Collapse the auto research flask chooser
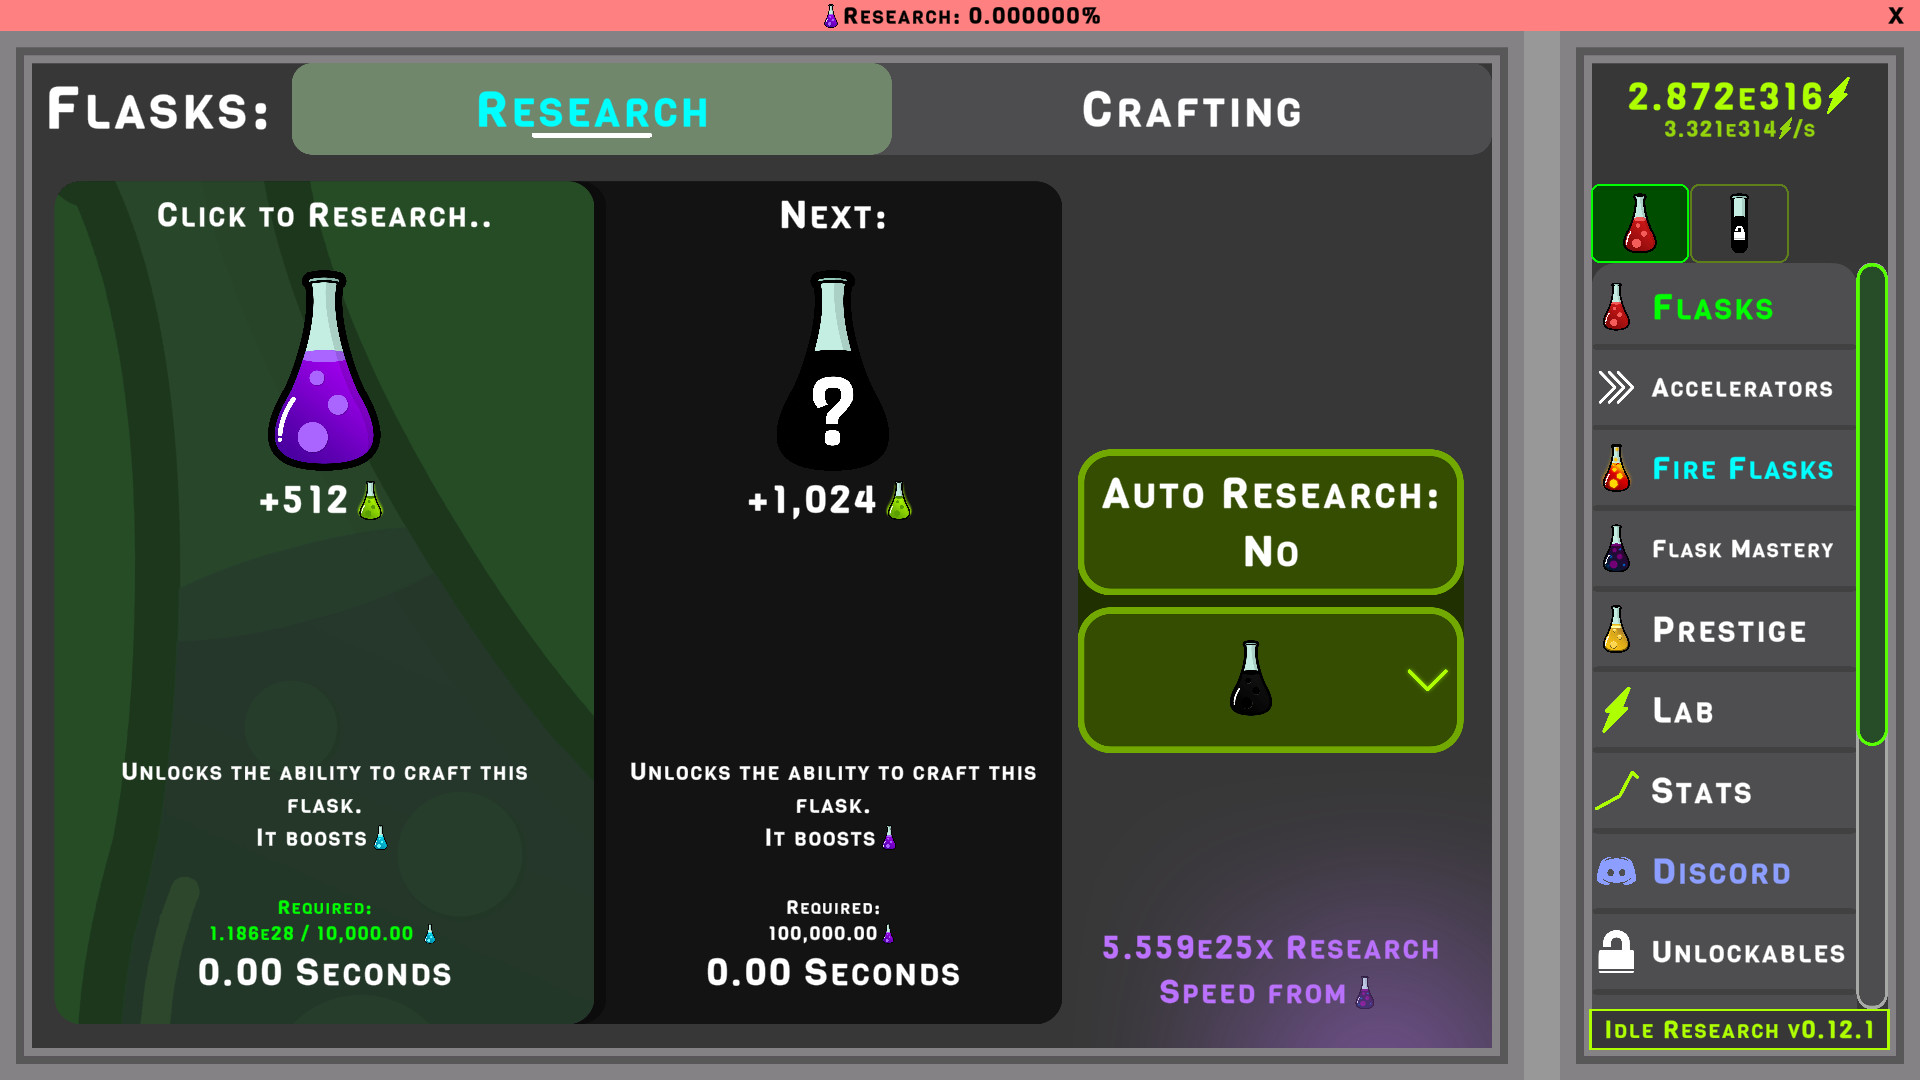This screenshot has height=1080, width=1920. point(1428,679)
